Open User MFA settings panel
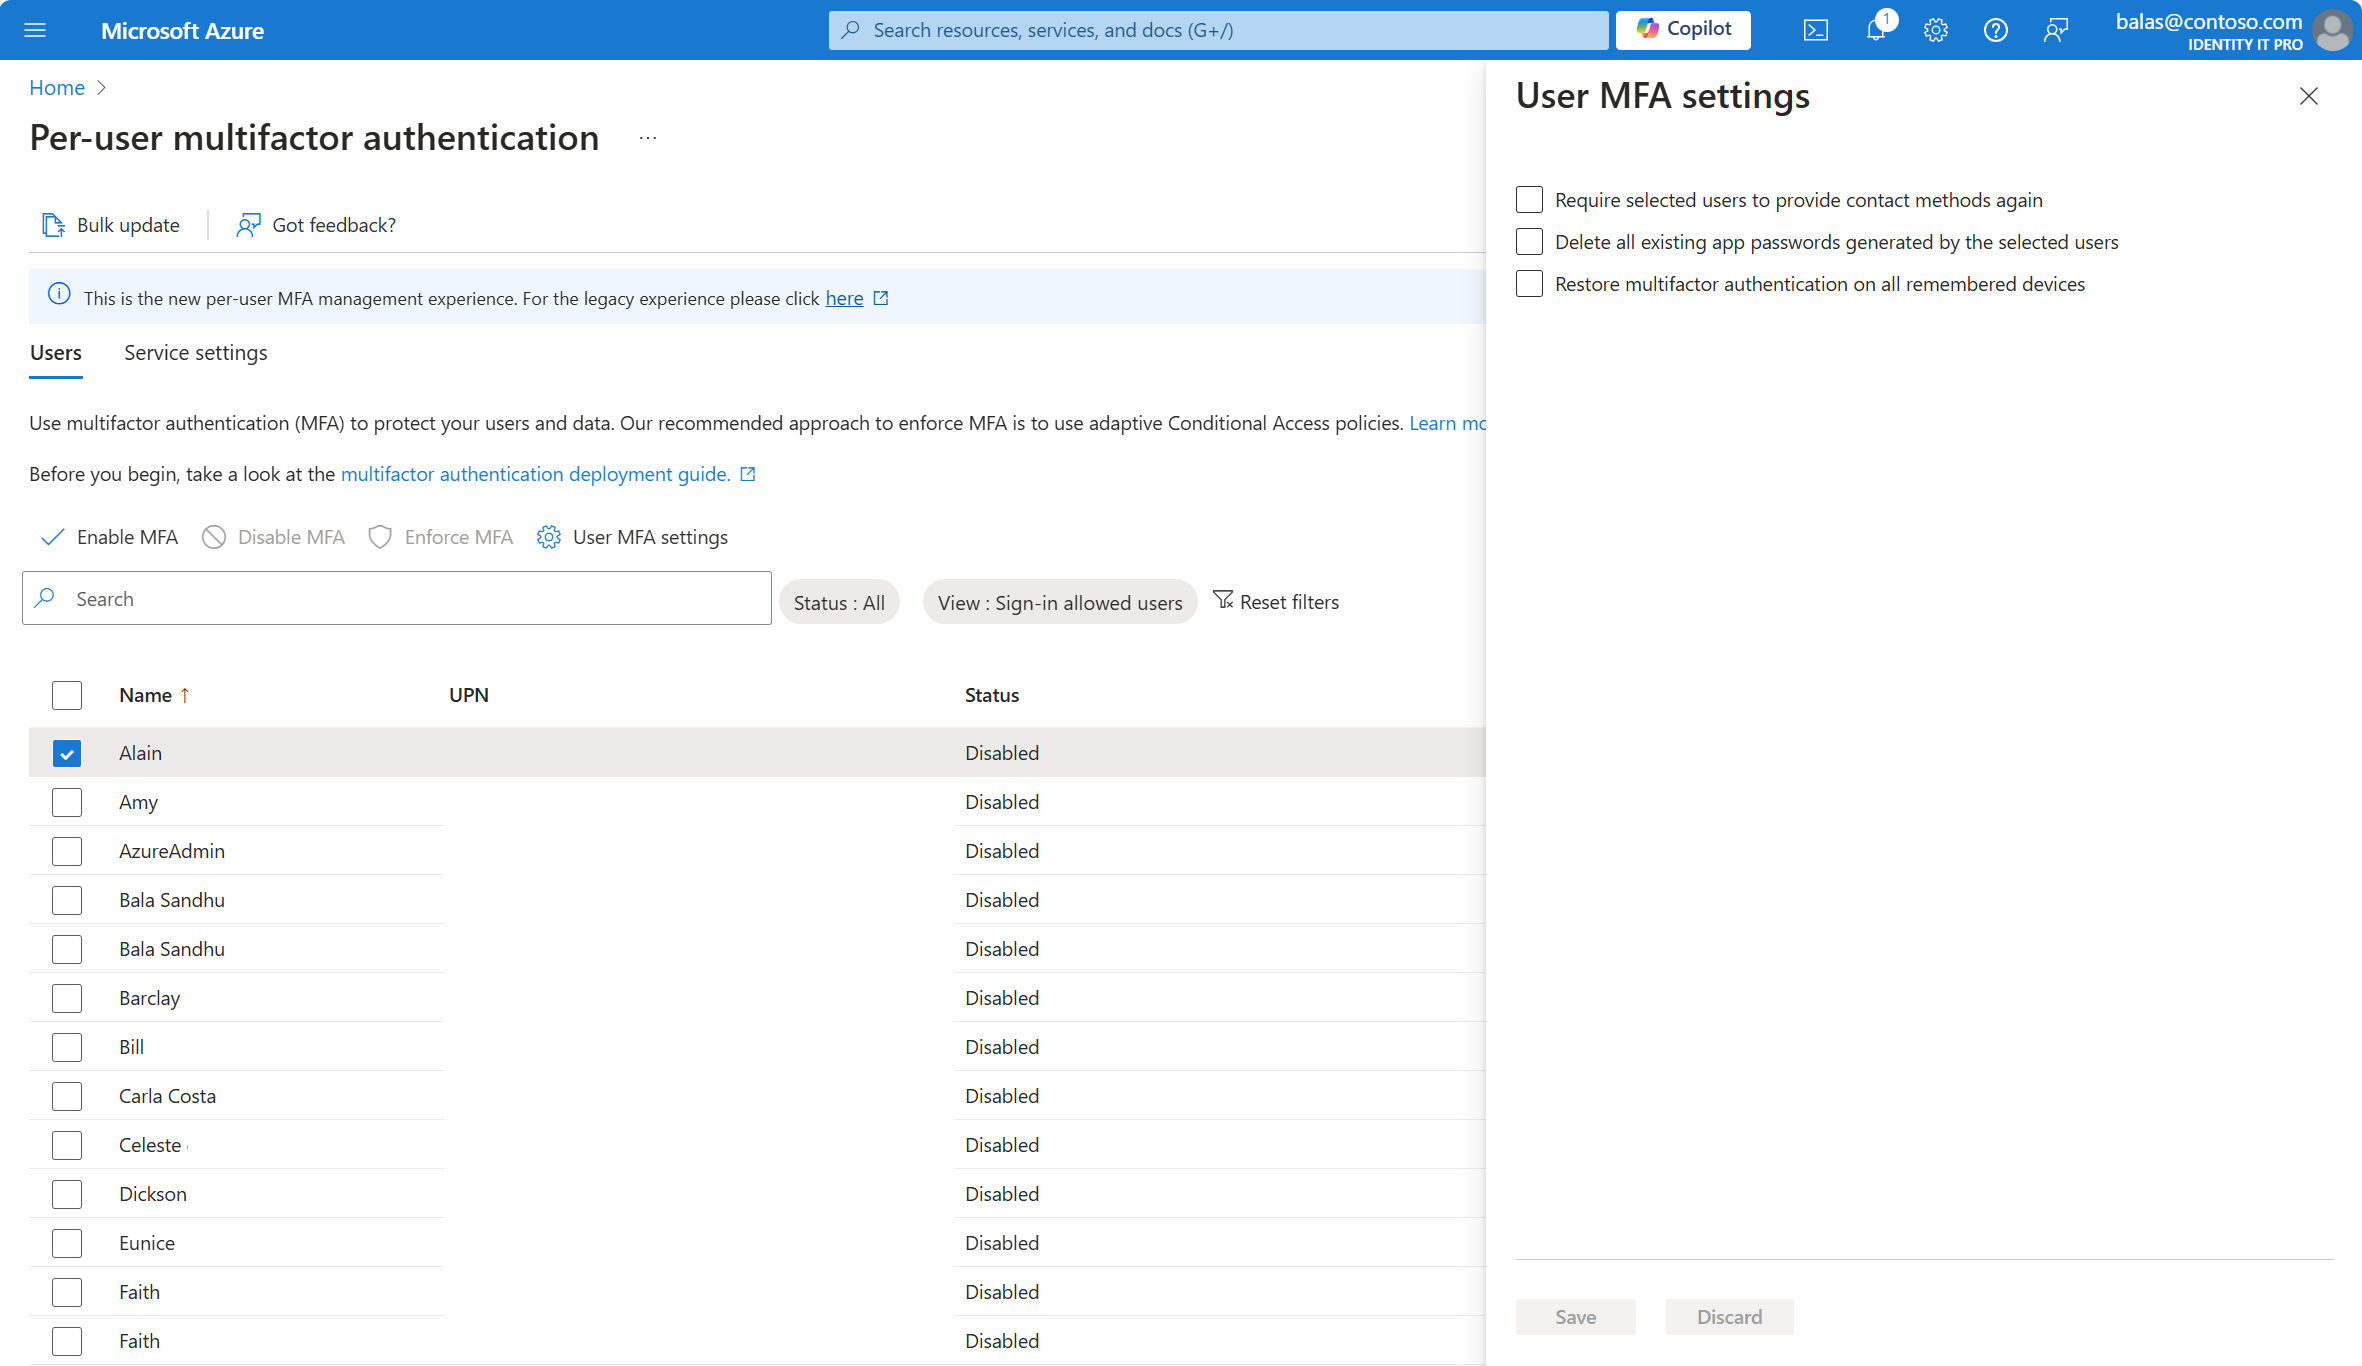 632,535
